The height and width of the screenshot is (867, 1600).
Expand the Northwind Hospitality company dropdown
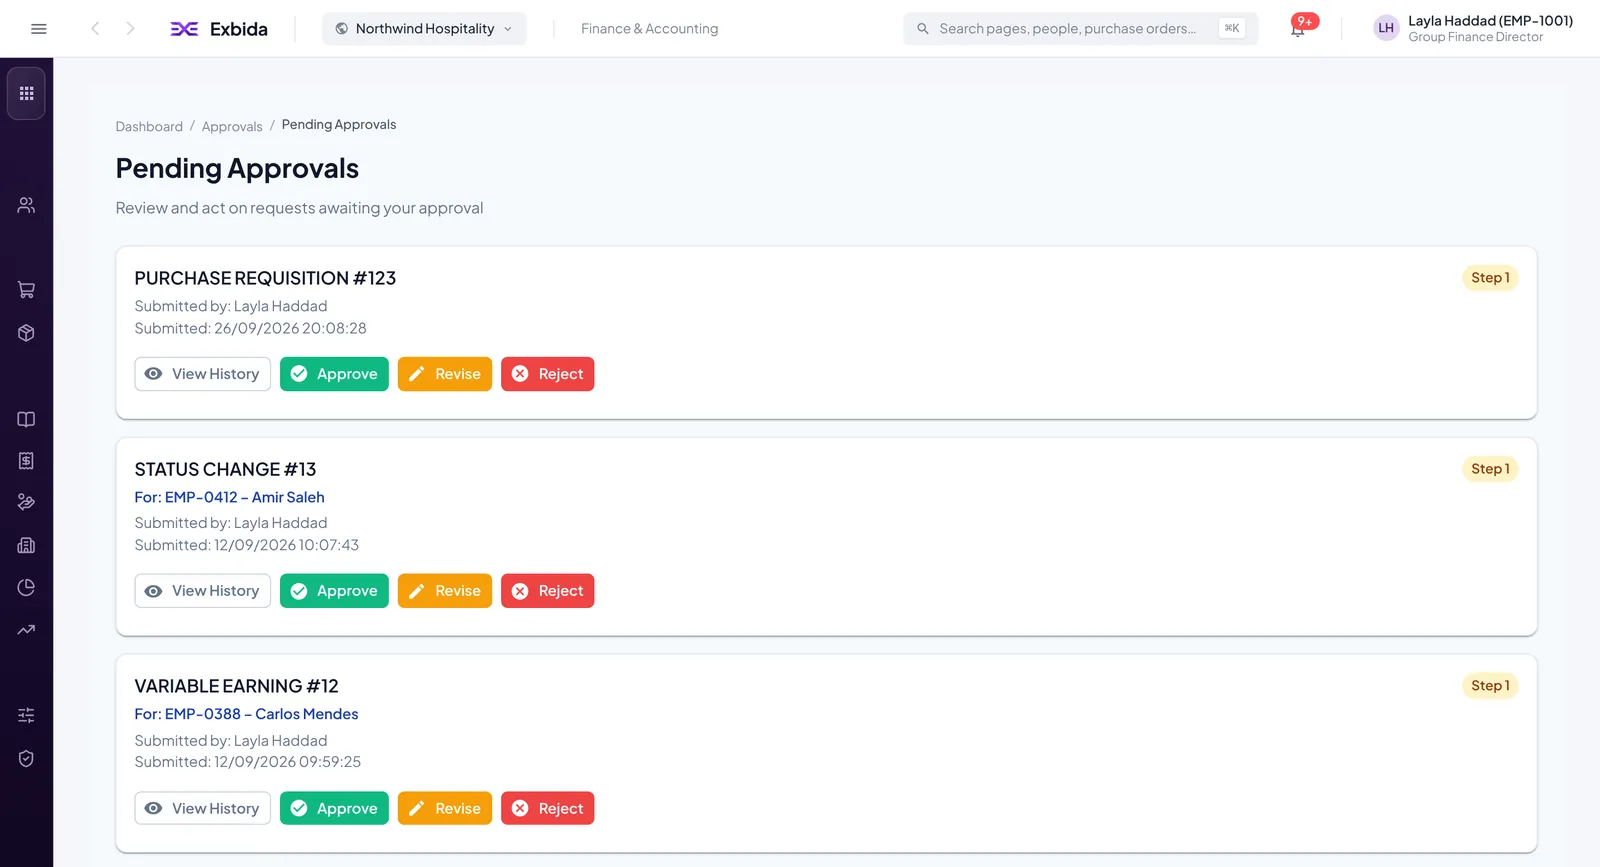pos(424,29)
